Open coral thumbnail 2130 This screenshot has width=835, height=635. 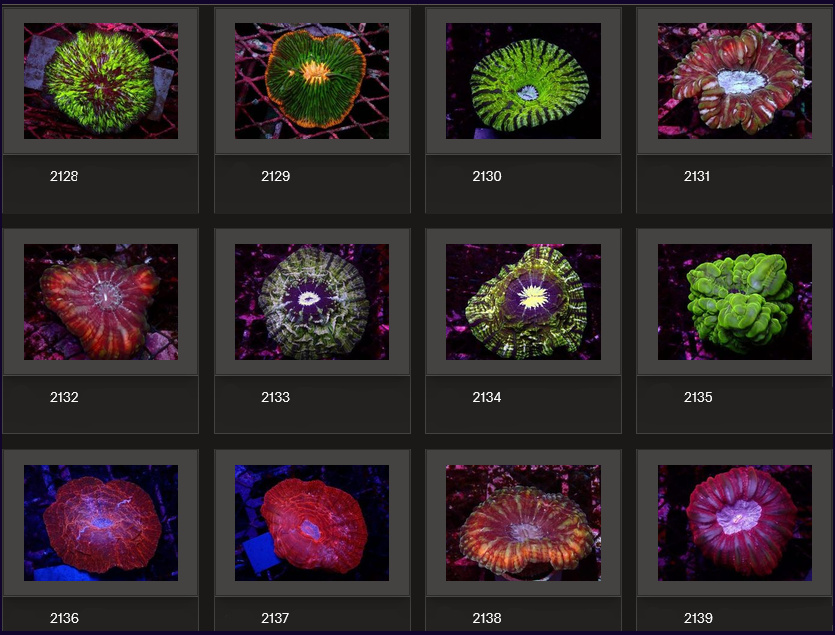(523, 81)
